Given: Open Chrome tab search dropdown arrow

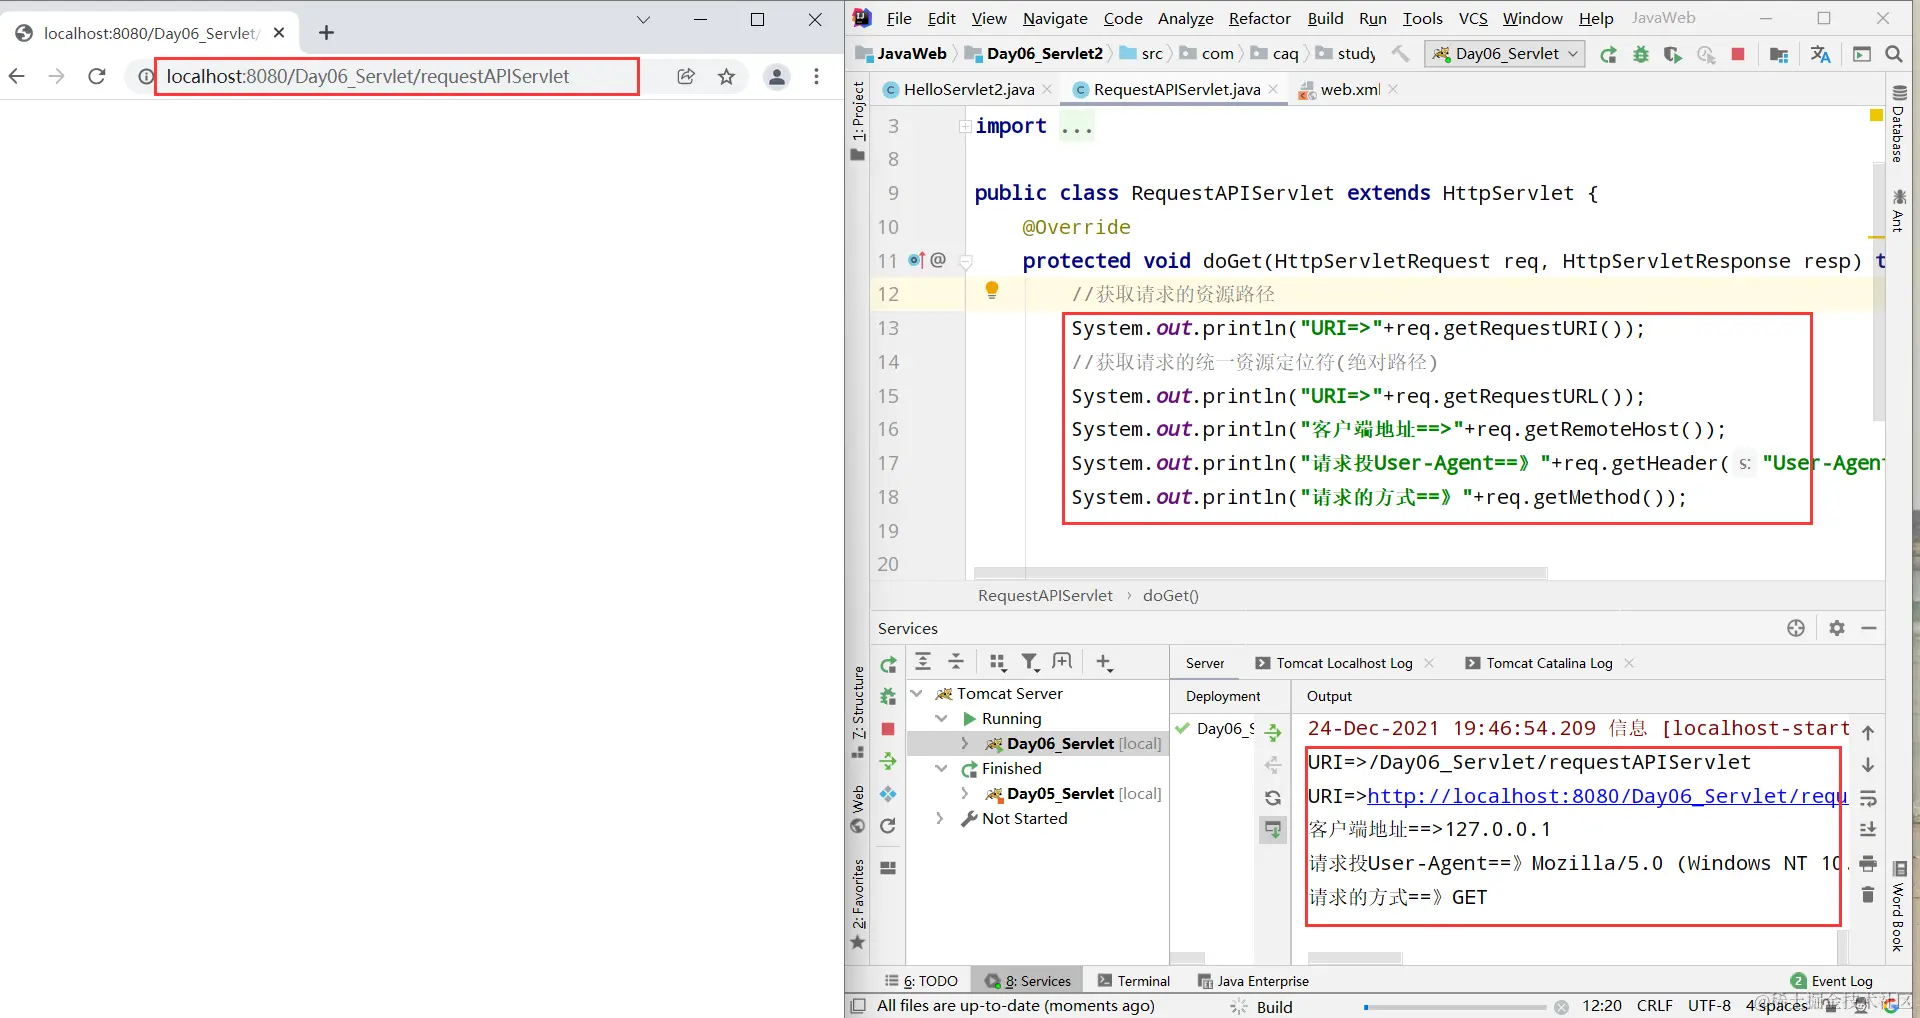Looking at the screenshot, I should [643, 20].
